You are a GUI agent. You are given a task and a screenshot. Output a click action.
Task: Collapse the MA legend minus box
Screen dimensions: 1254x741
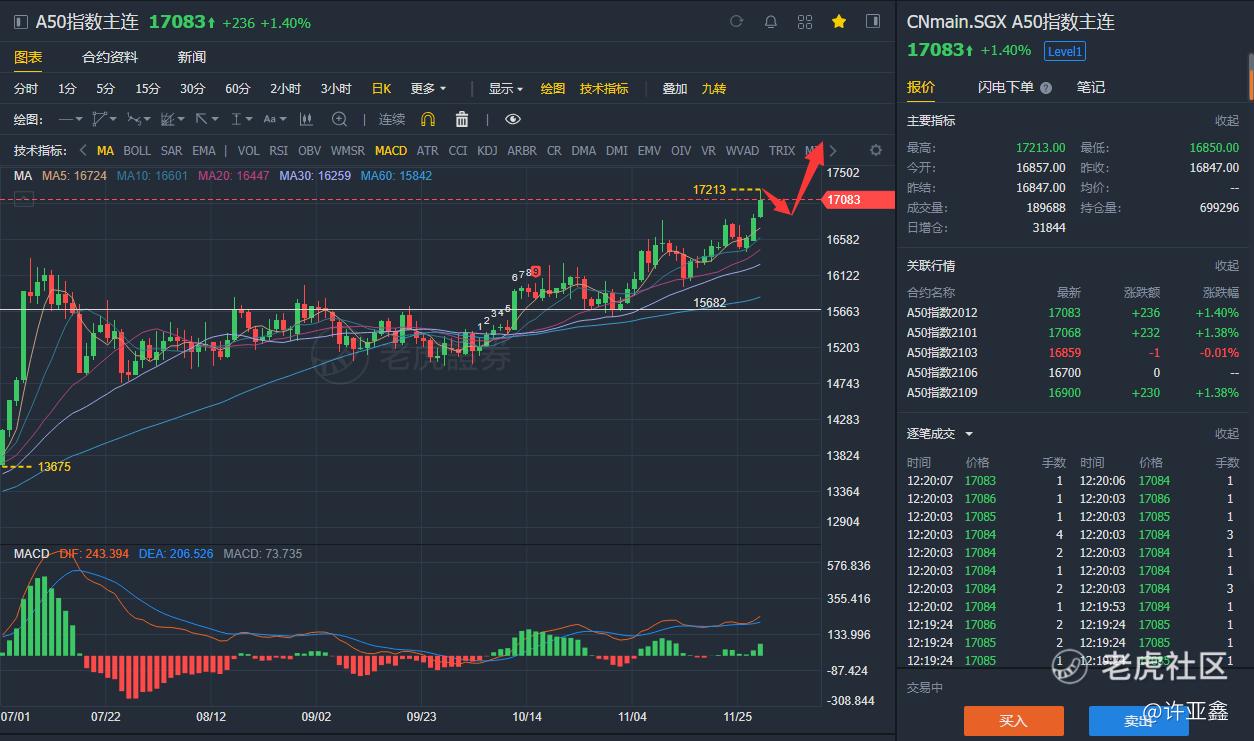tap(23, 199)
